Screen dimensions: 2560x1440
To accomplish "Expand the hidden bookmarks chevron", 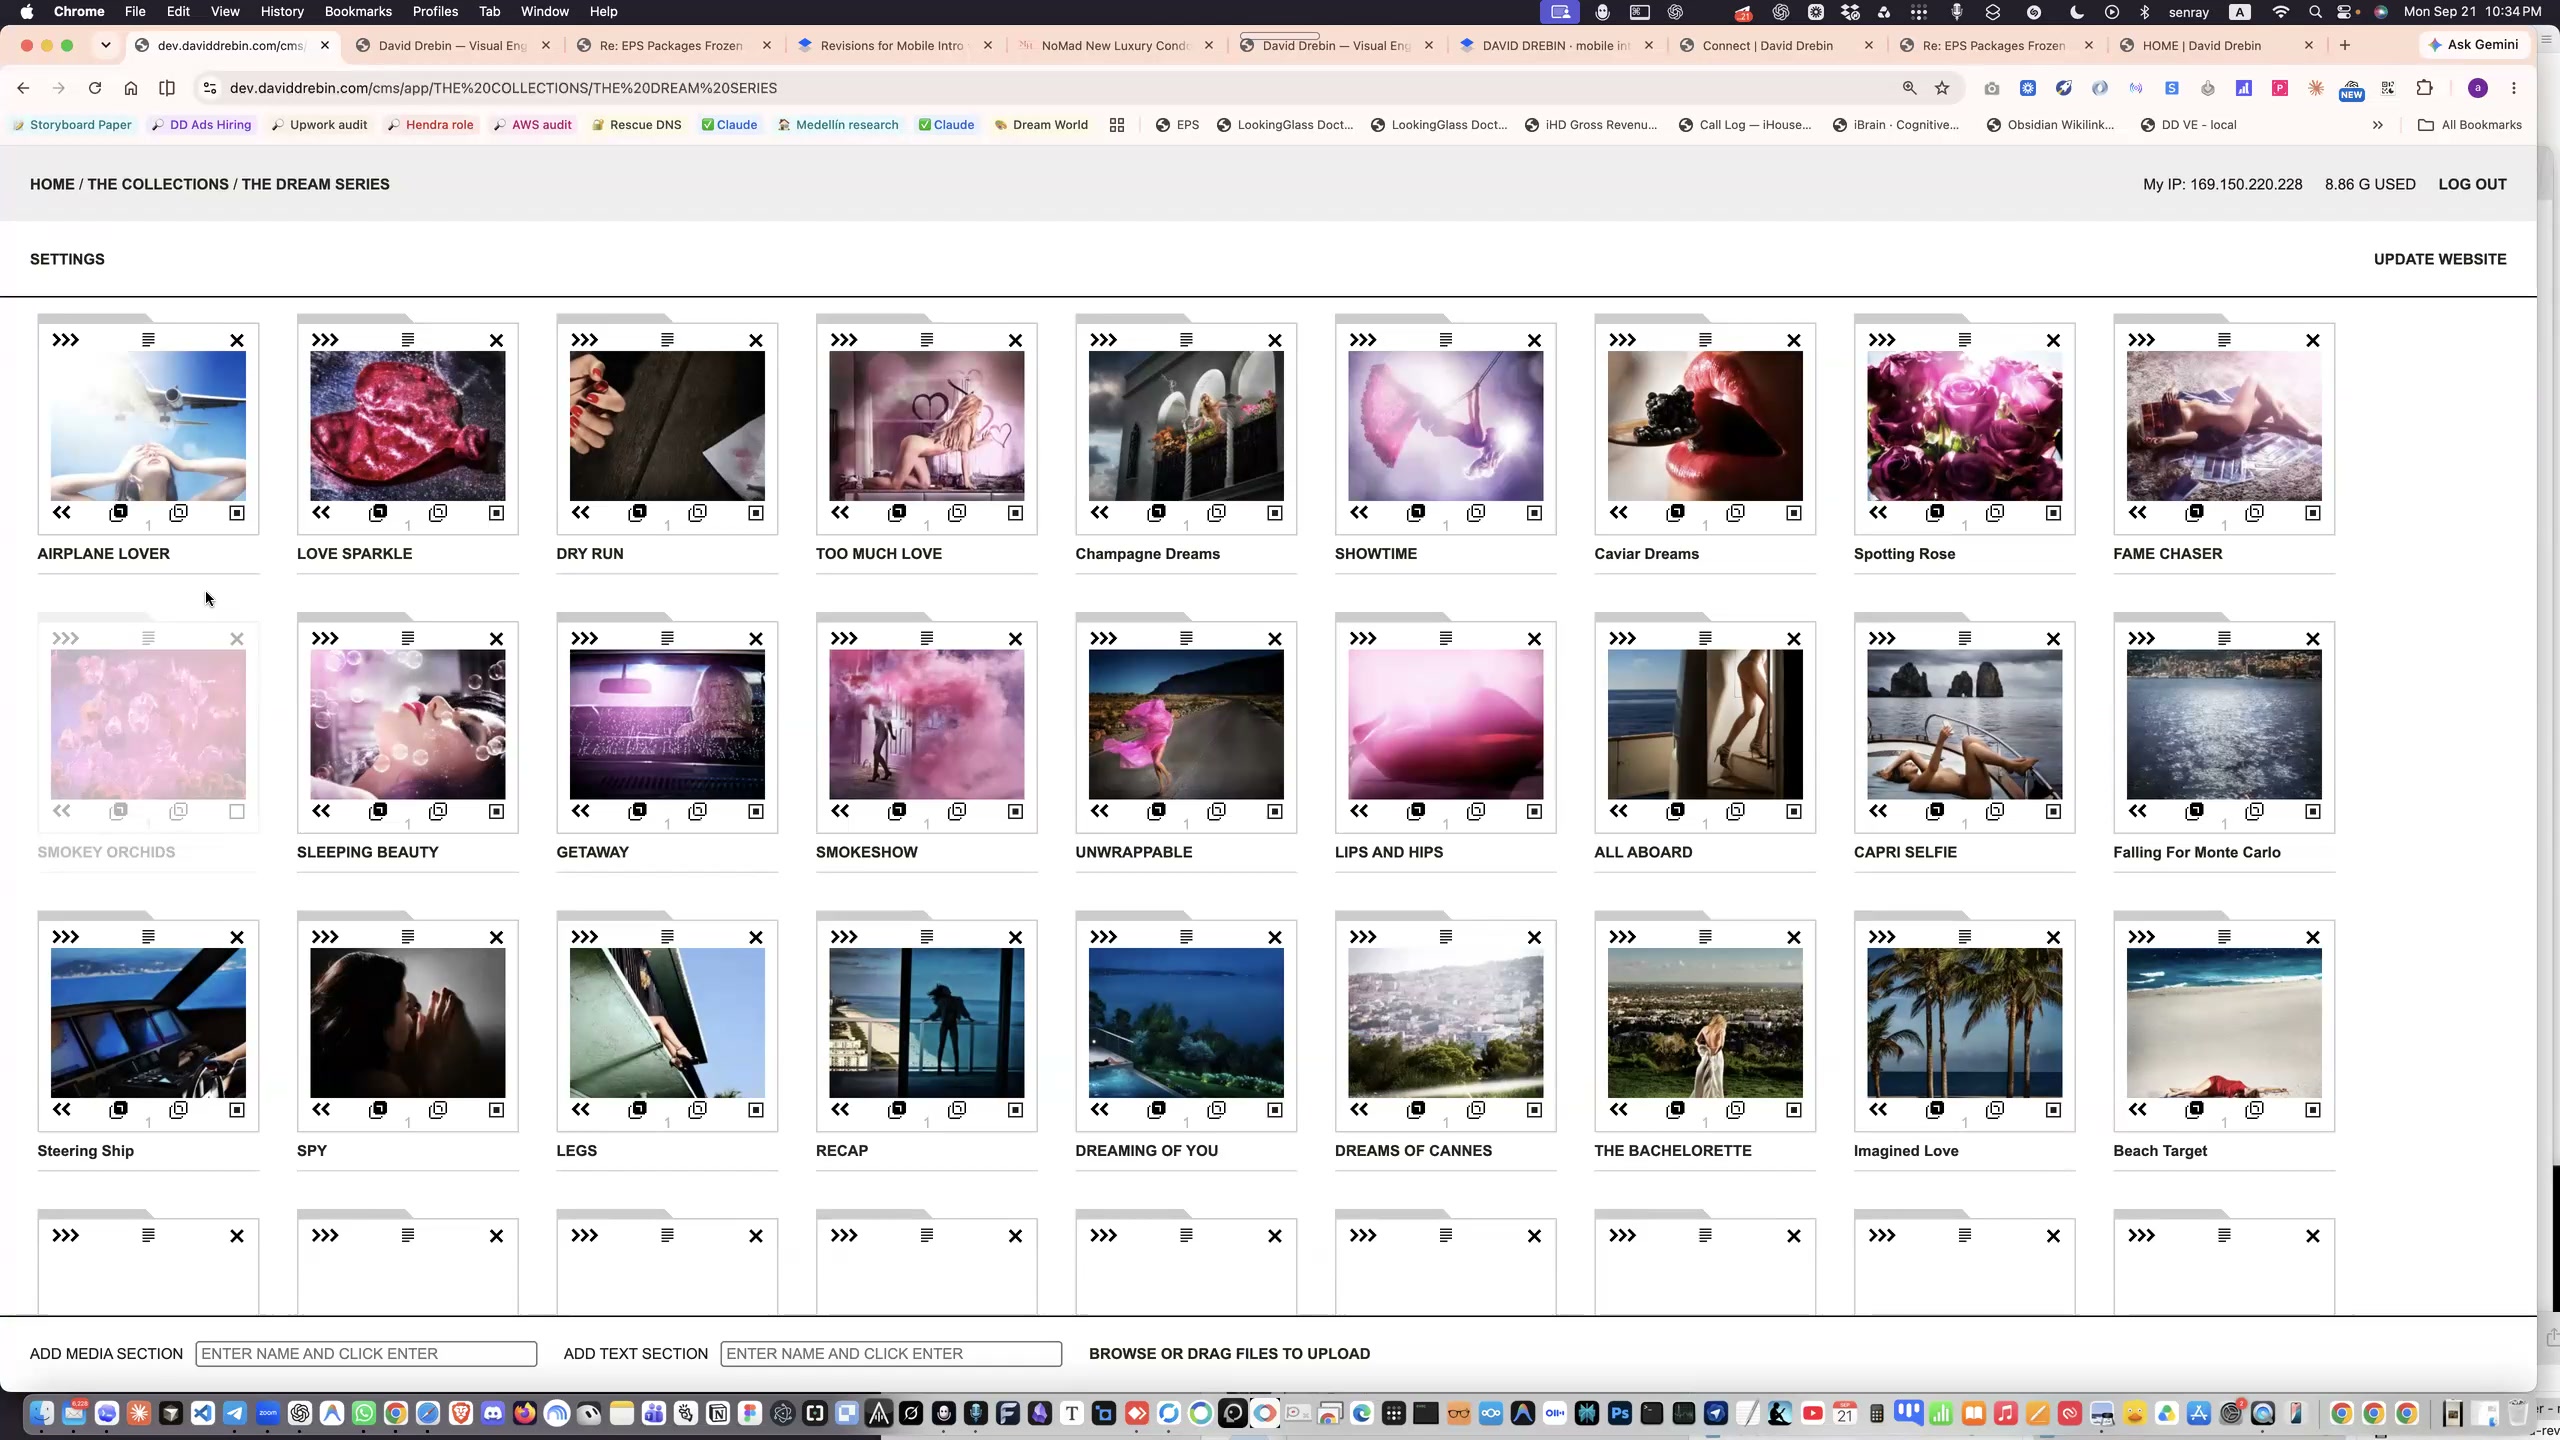I will click(2378, 125).
